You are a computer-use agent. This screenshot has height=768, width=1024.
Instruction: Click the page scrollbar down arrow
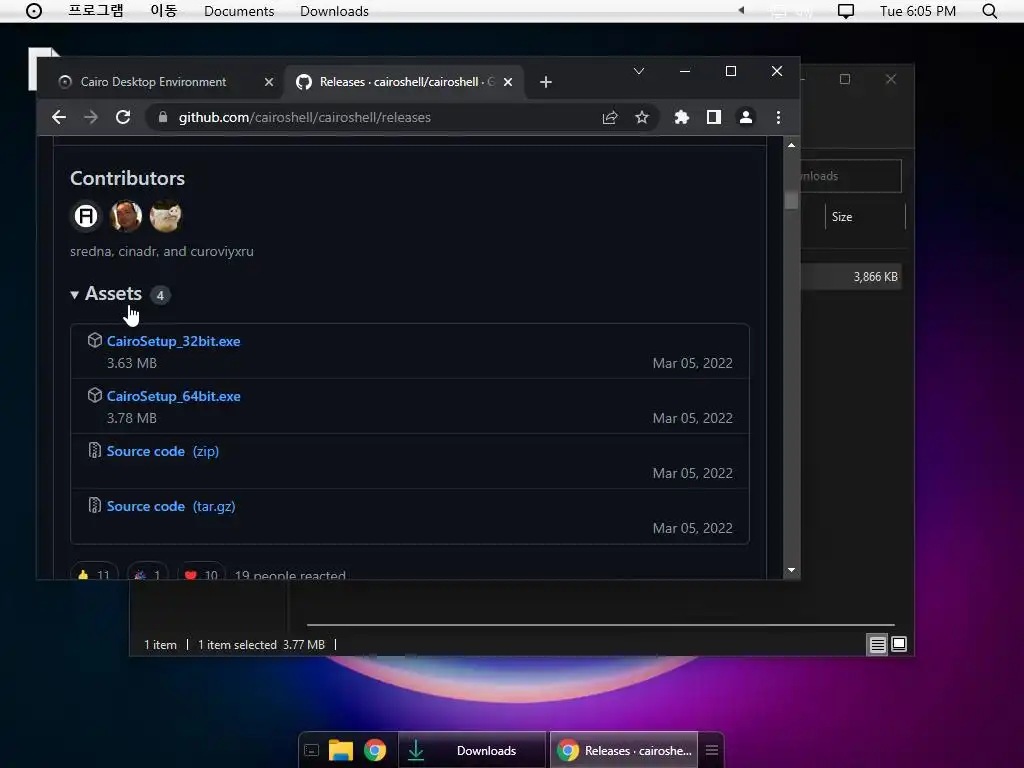click(792, 570)
